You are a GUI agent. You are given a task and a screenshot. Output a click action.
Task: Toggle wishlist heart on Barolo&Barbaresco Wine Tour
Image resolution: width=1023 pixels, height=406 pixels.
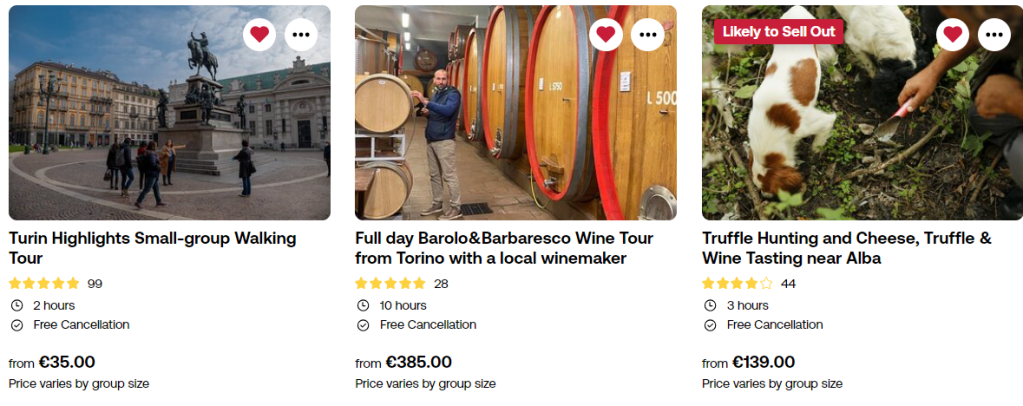606,35
